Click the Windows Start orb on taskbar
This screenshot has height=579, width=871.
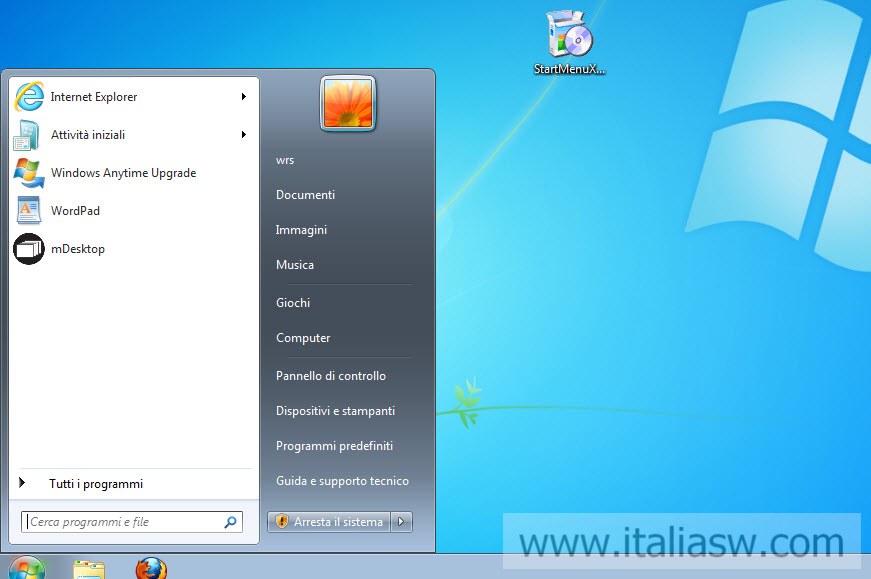pyautogui.click(x=27, y=568)
